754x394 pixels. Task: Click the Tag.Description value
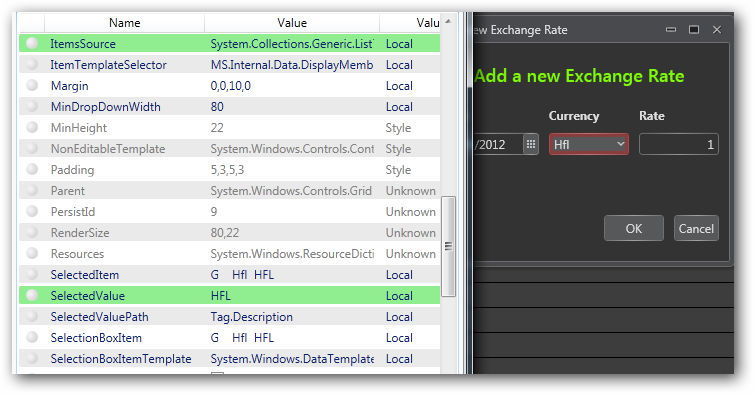(x=251, y=317)
